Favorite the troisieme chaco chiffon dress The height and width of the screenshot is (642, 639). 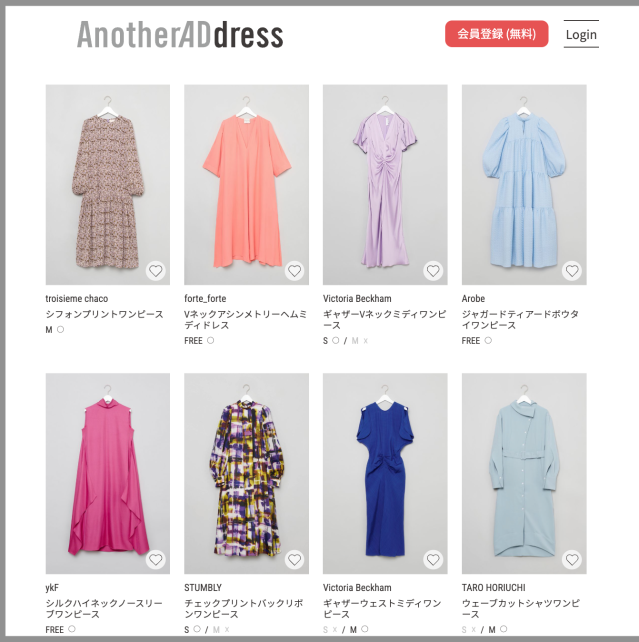[x=156, y=271]
